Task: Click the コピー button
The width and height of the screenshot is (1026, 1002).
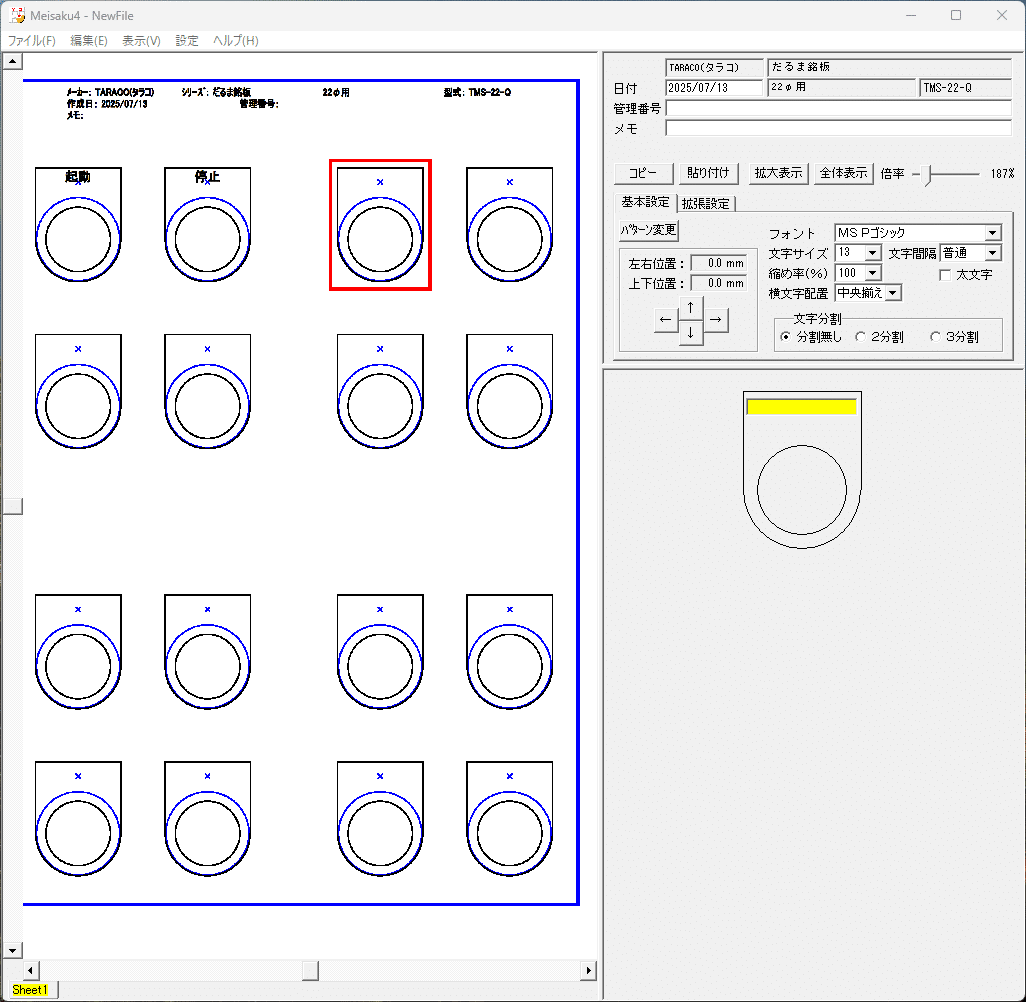Action: click(643, 173)
